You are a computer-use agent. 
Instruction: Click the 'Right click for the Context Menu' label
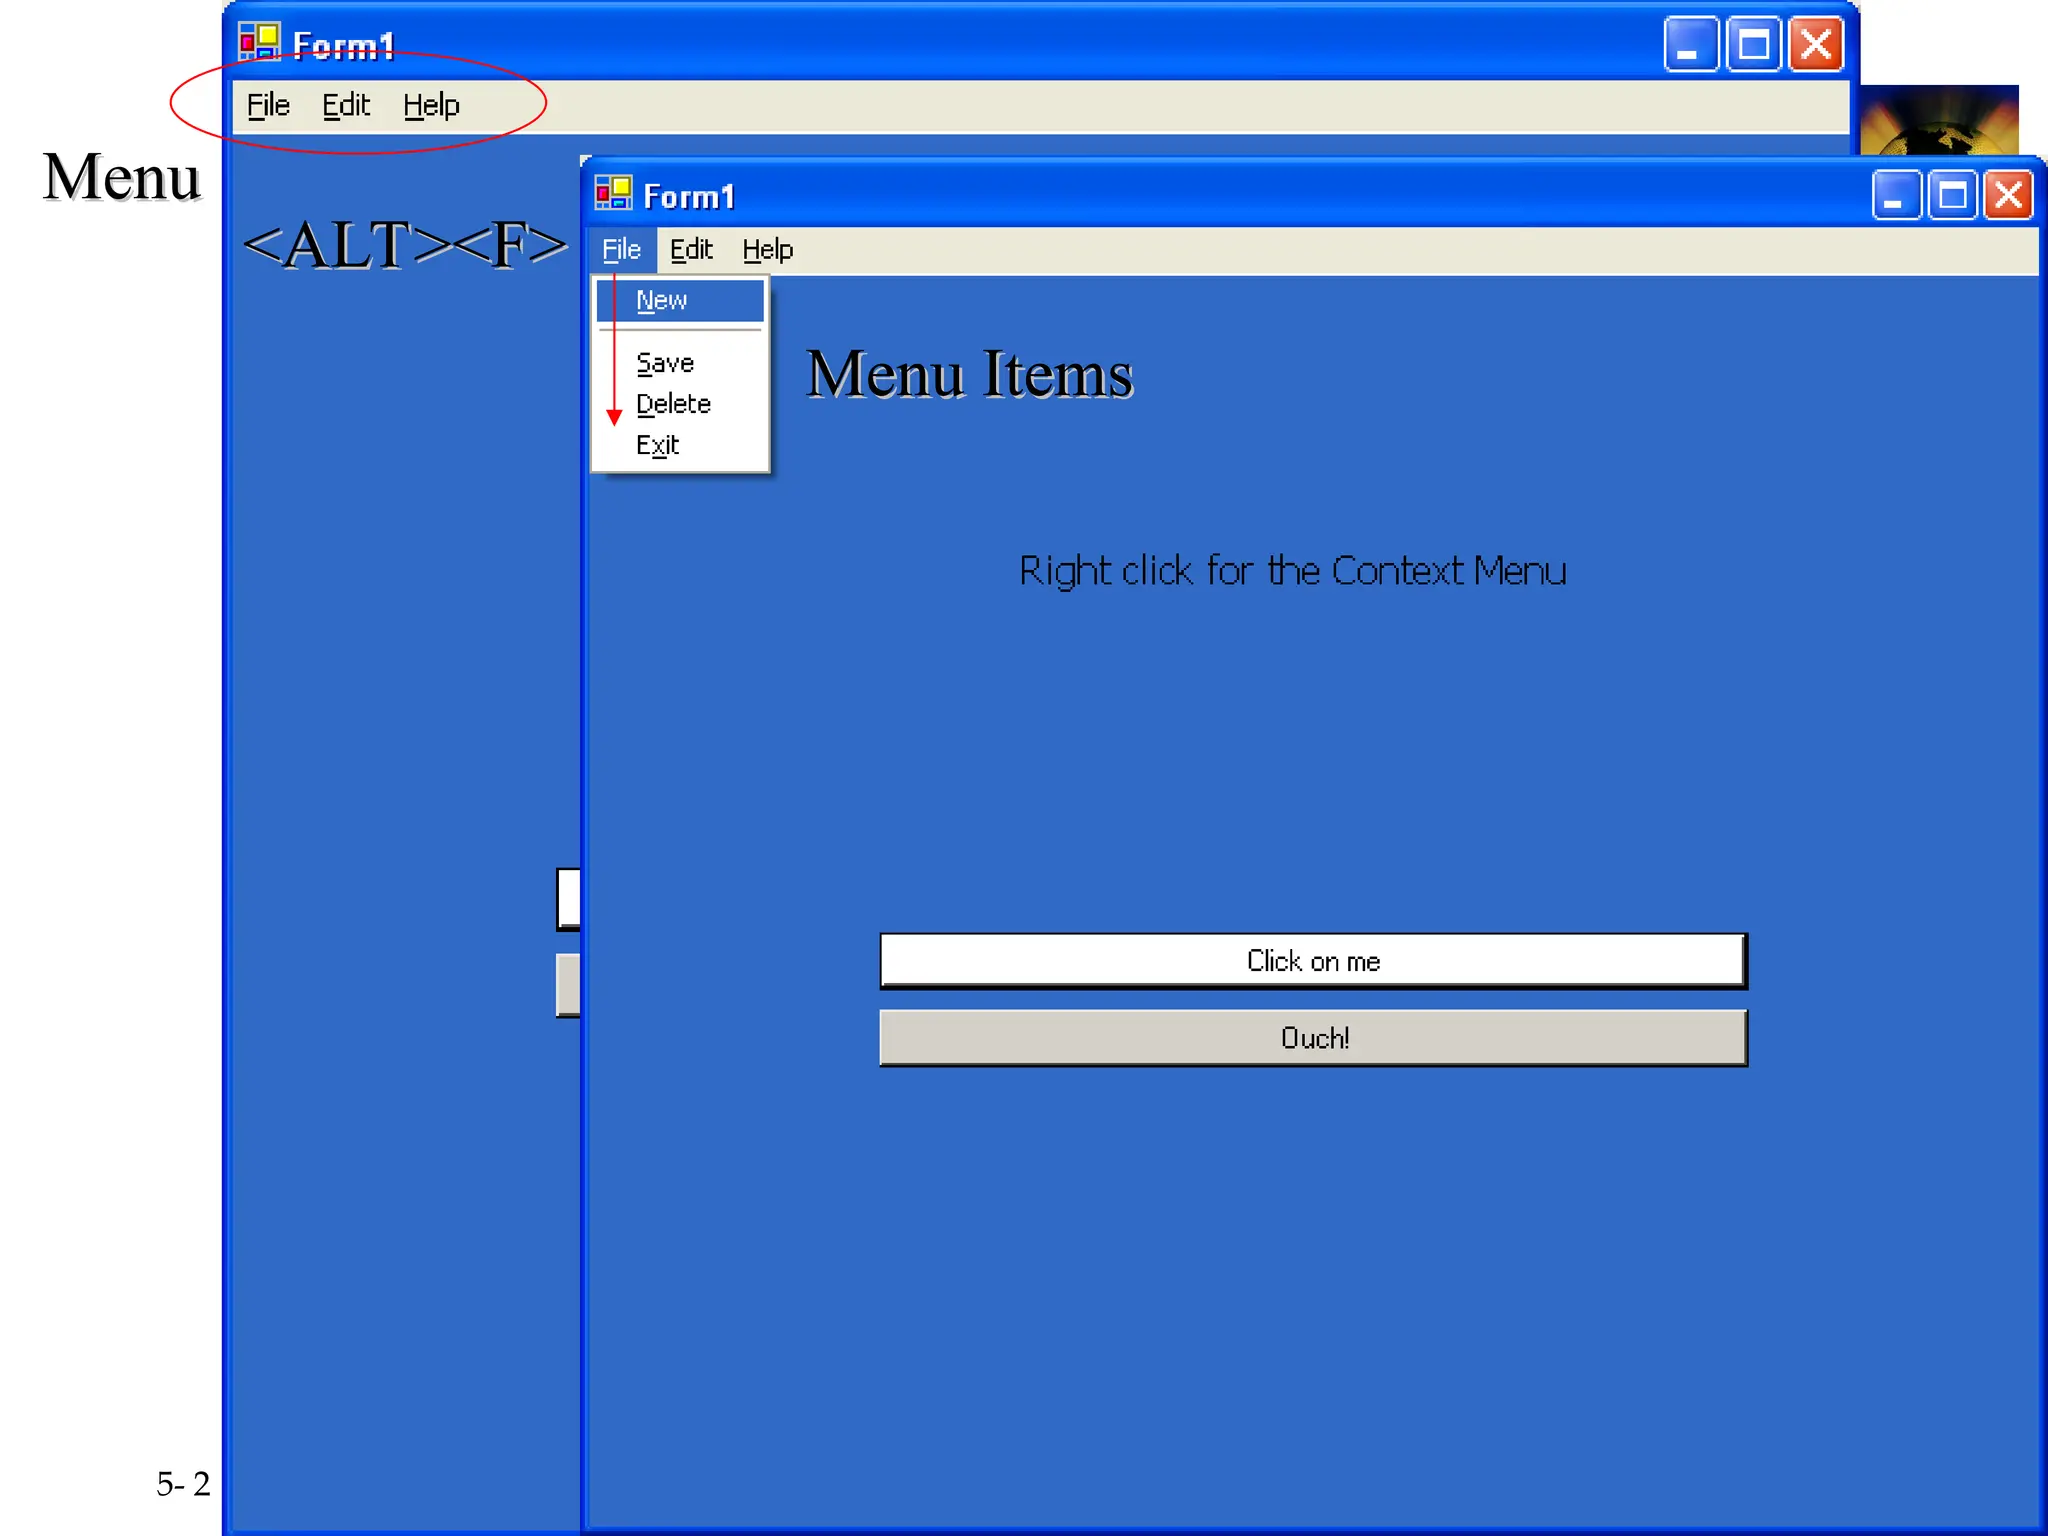click(x=1292, y=571)
